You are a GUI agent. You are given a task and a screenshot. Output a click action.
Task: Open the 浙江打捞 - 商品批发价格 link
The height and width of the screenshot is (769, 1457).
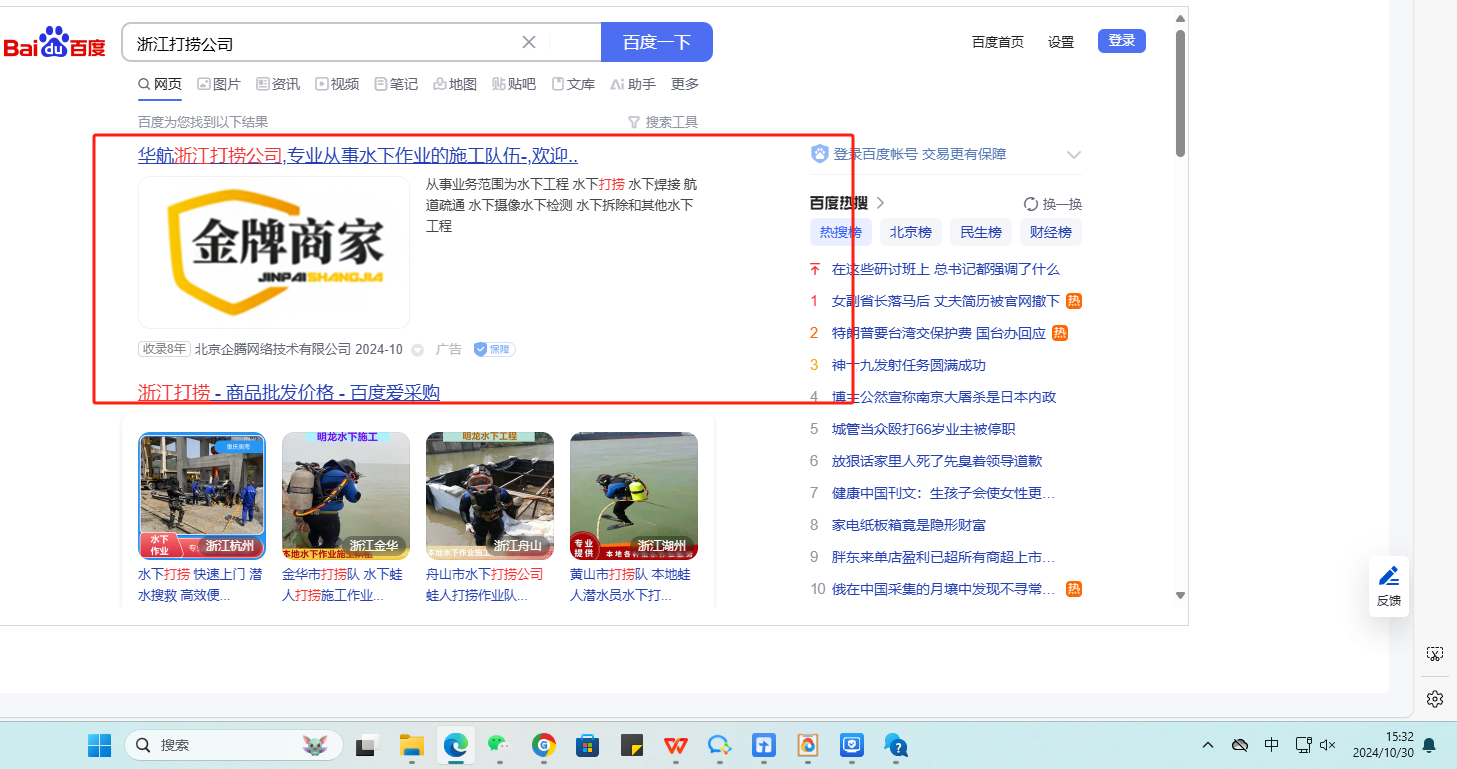click(x=288, y=392)
